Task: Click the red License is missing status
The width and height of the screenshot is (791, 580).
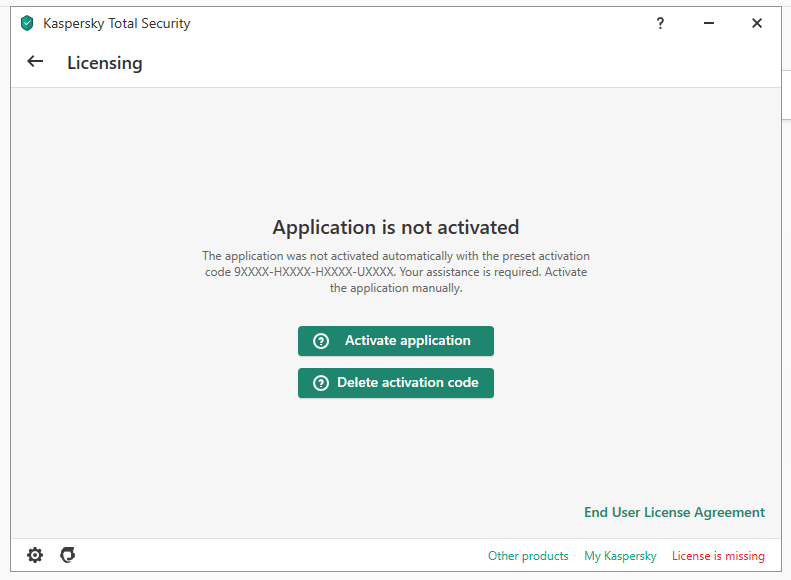Action: (x=718, y=556)
